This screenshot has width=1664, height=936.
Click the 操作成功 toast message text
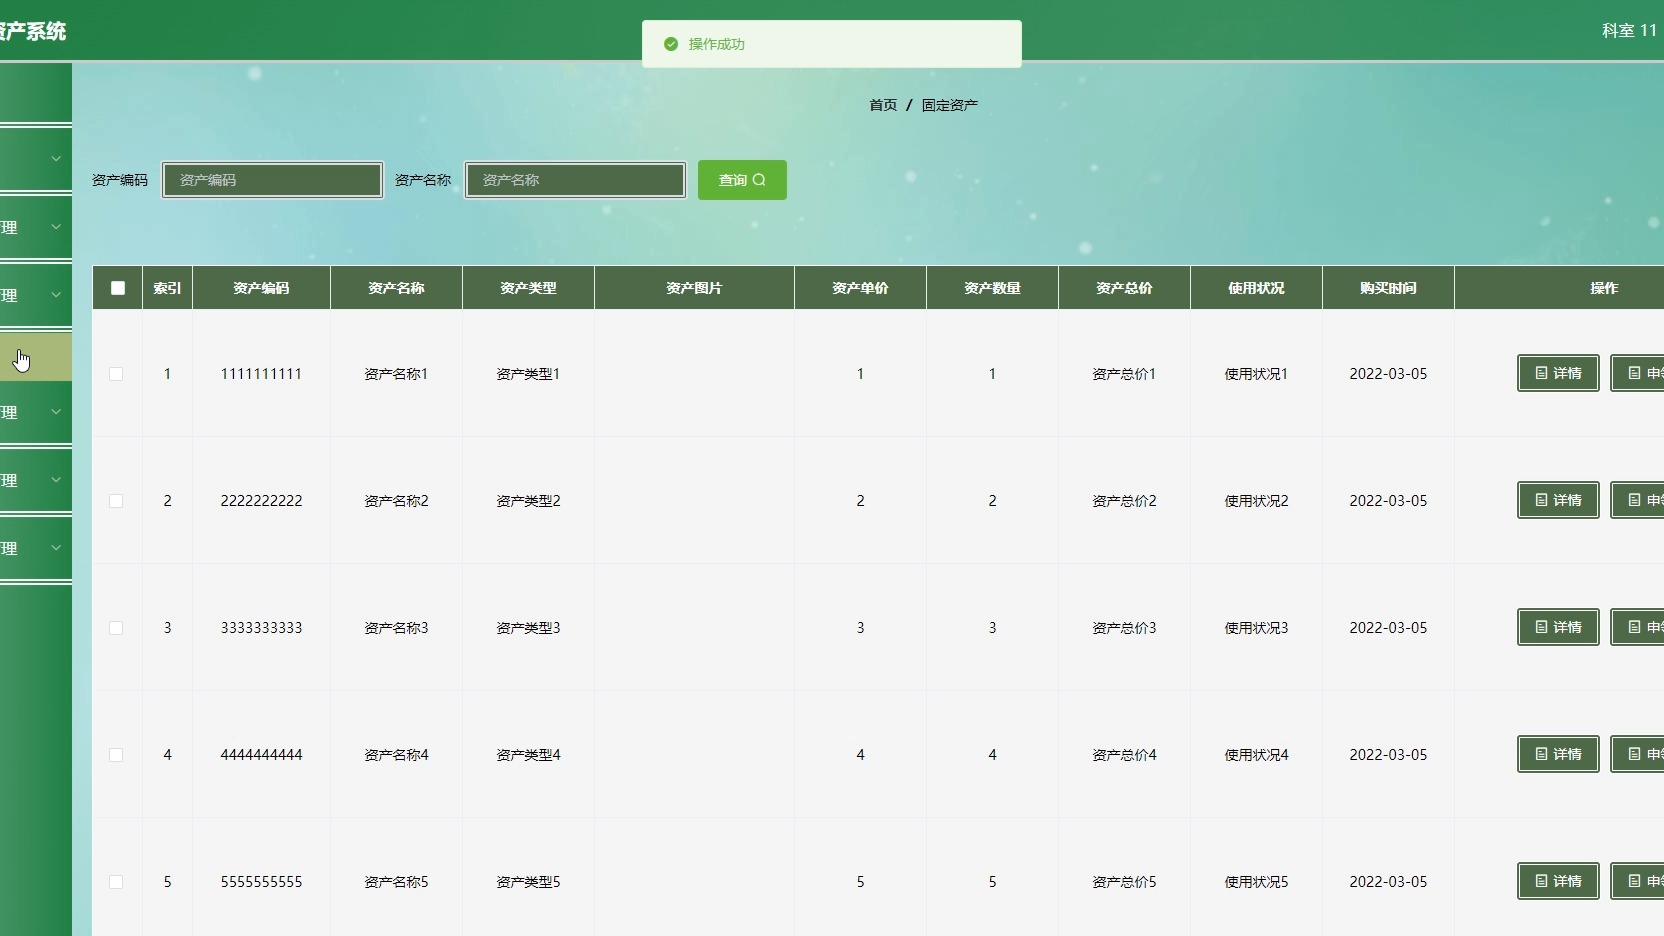pyautogui.click(x=716, y=44)
